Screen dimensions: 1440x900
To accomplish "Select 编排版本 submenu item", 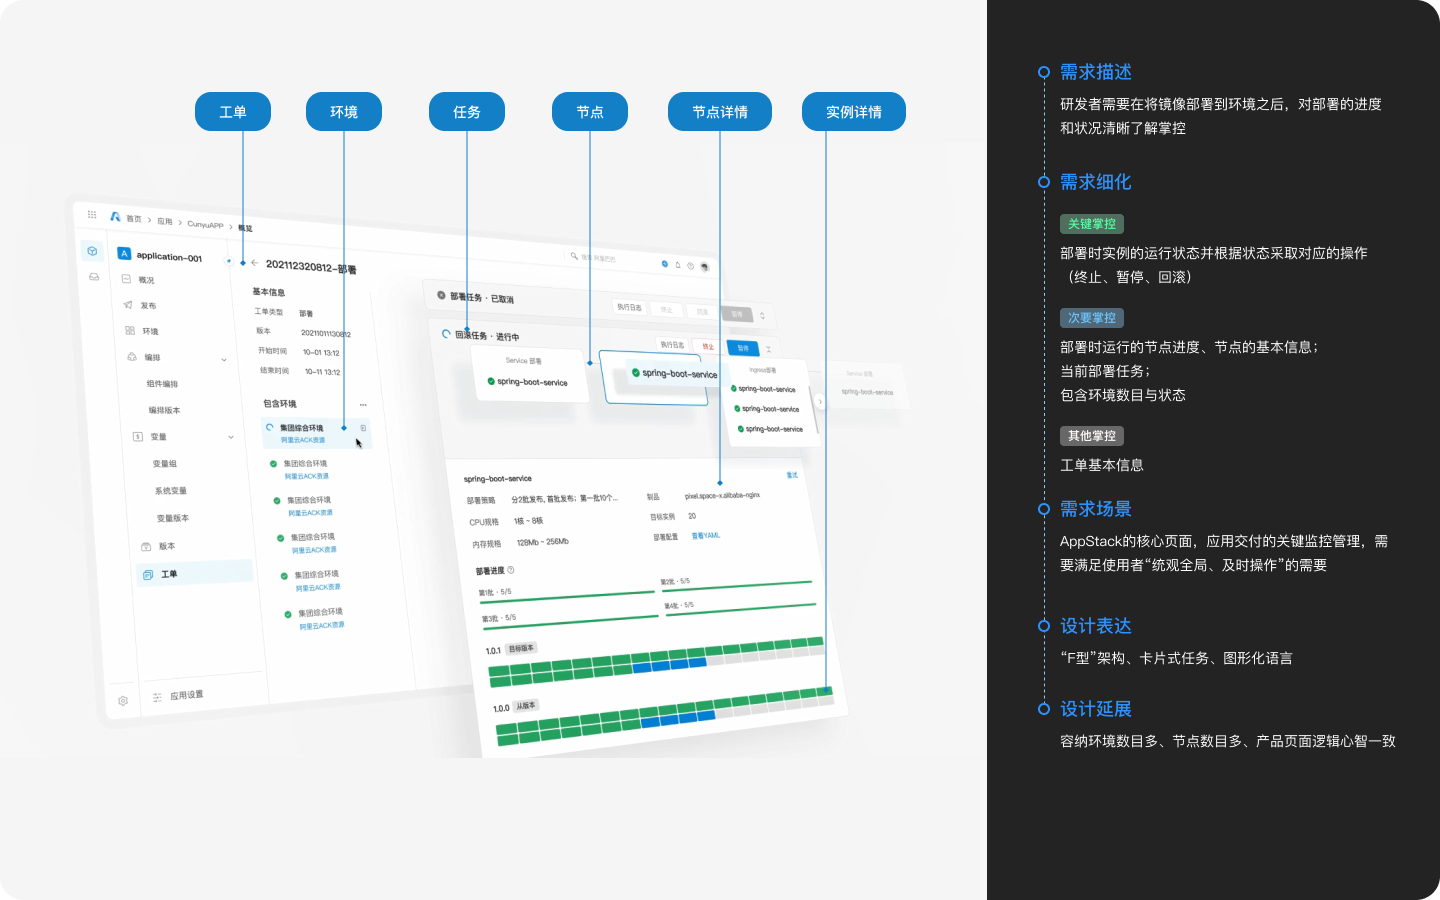I will [x=165, y=410].
